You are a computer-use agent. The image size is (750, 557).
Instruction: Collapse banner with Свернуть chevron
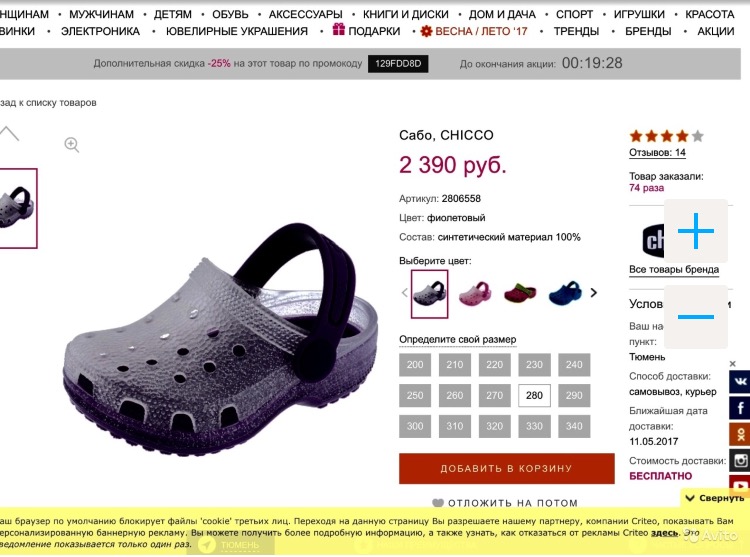coord(716,498)
